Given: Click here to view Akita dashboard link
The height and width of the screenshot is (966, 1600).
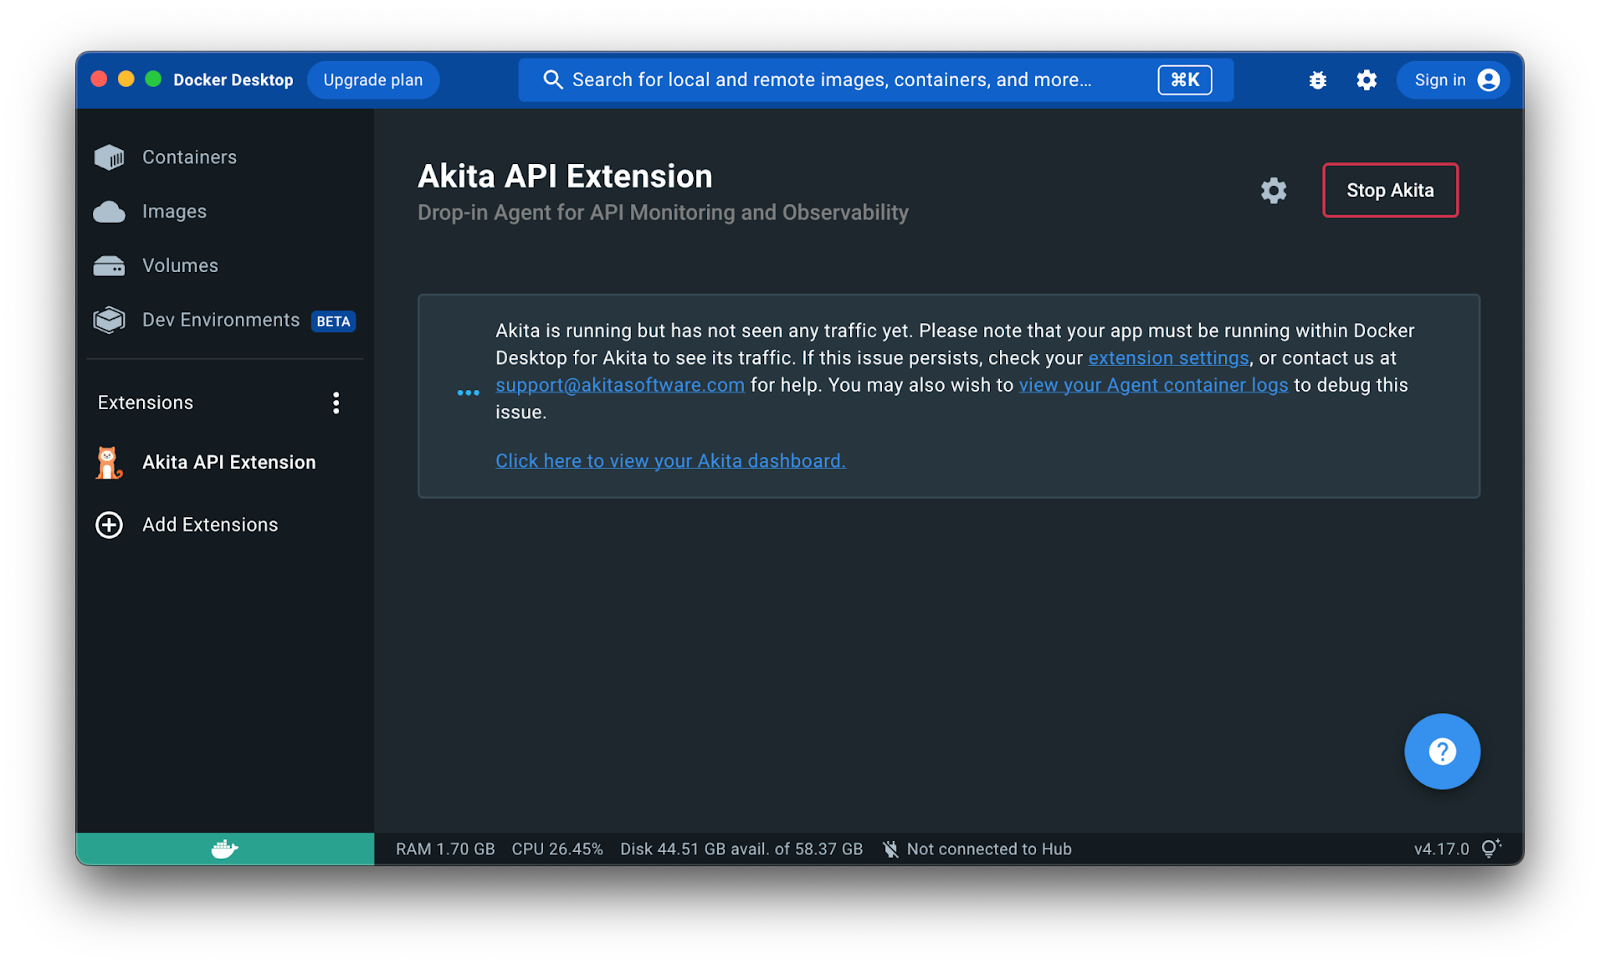Looking at the screenshot, I should coord(670,461).
